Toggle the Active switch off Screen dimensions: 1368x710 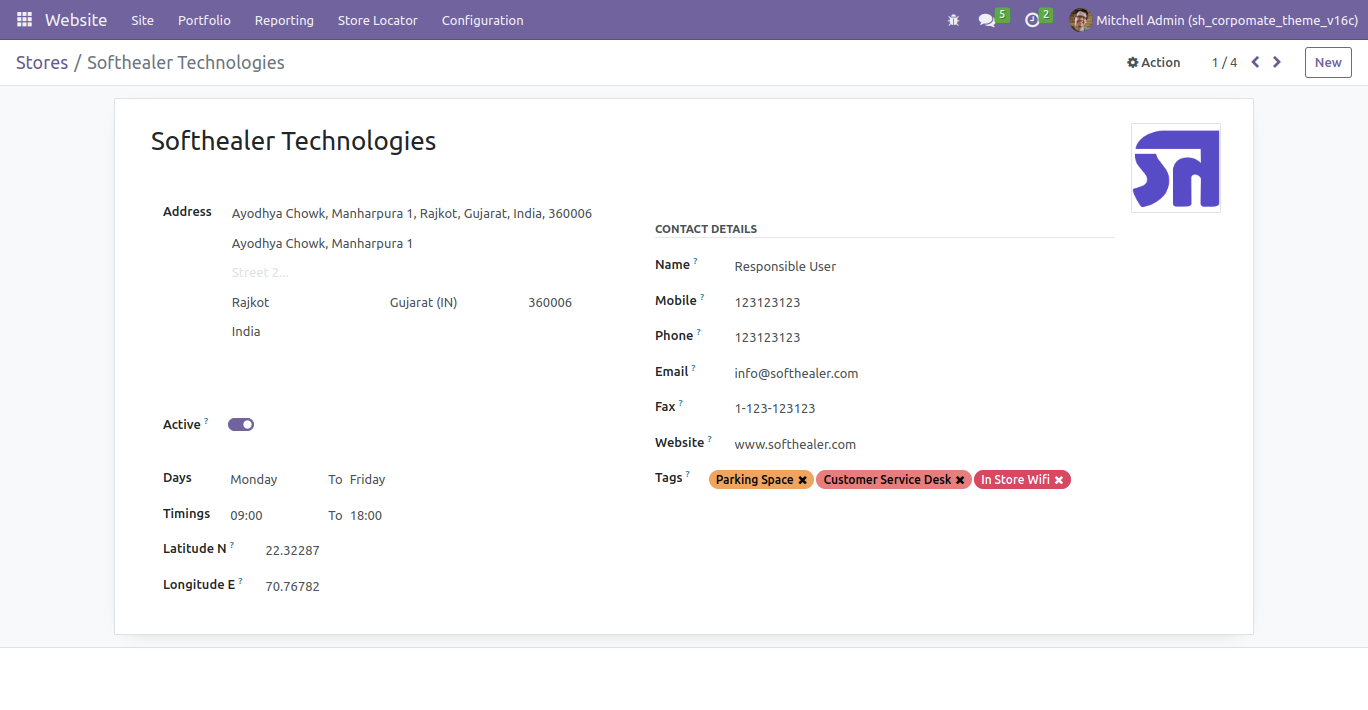(x=241, y=424)
